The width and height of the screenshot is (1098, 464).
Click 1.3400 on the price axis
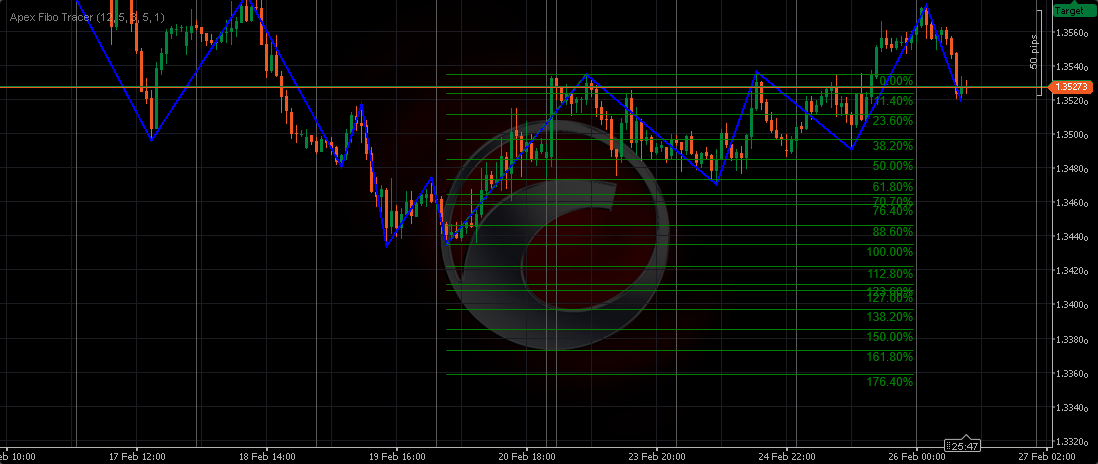coord(1071,305)
